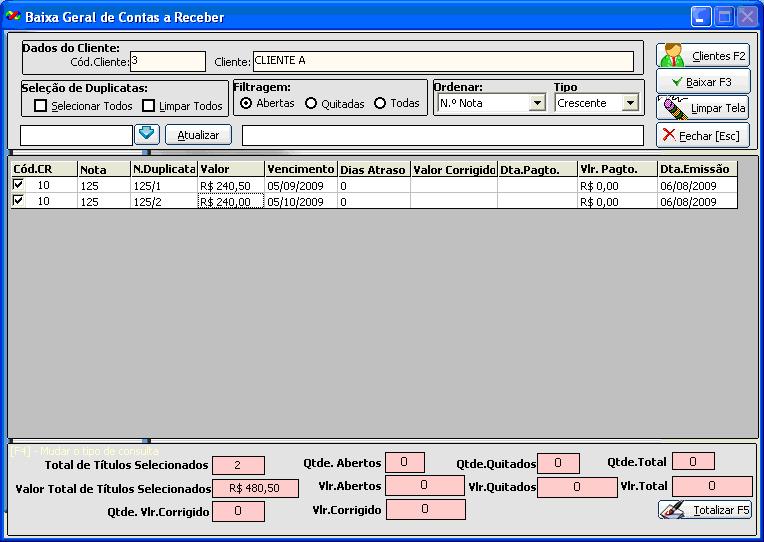Click the Vlr.Corrigido field

point(425,509)
